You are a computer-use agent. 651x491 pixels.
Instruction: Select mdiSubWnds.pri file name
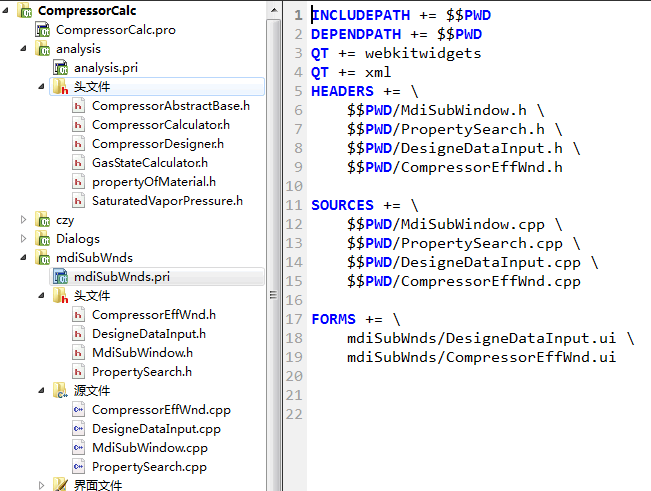coord(122,277)
